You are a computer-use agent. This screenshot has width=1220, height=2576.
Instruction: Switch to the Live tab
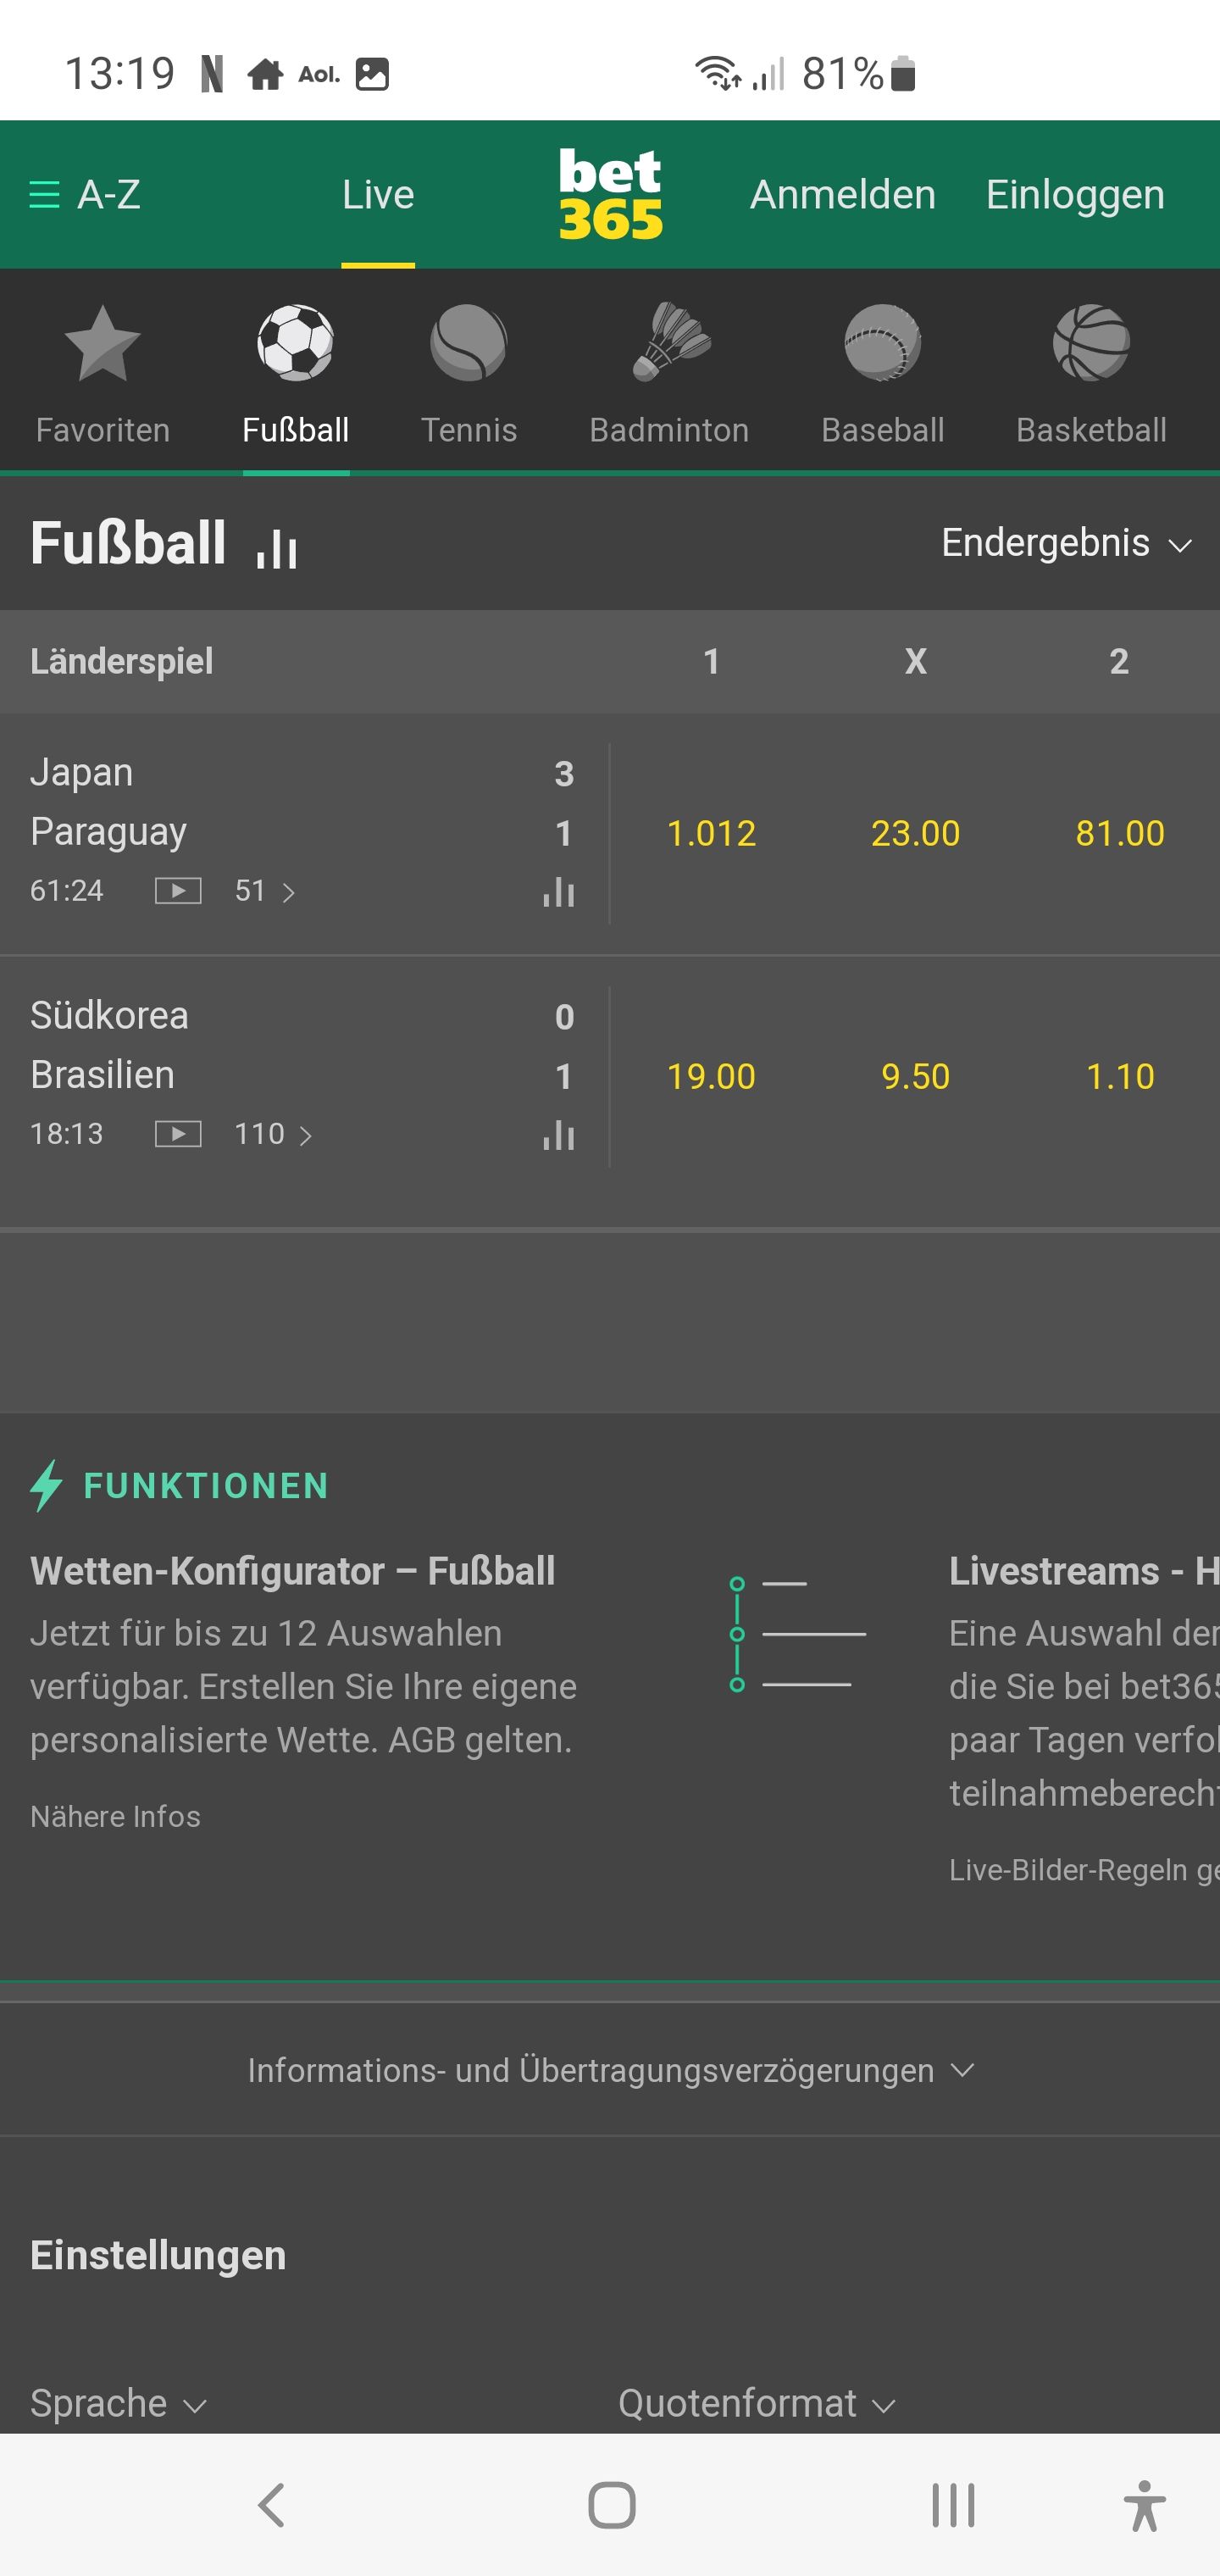(378, 194)
